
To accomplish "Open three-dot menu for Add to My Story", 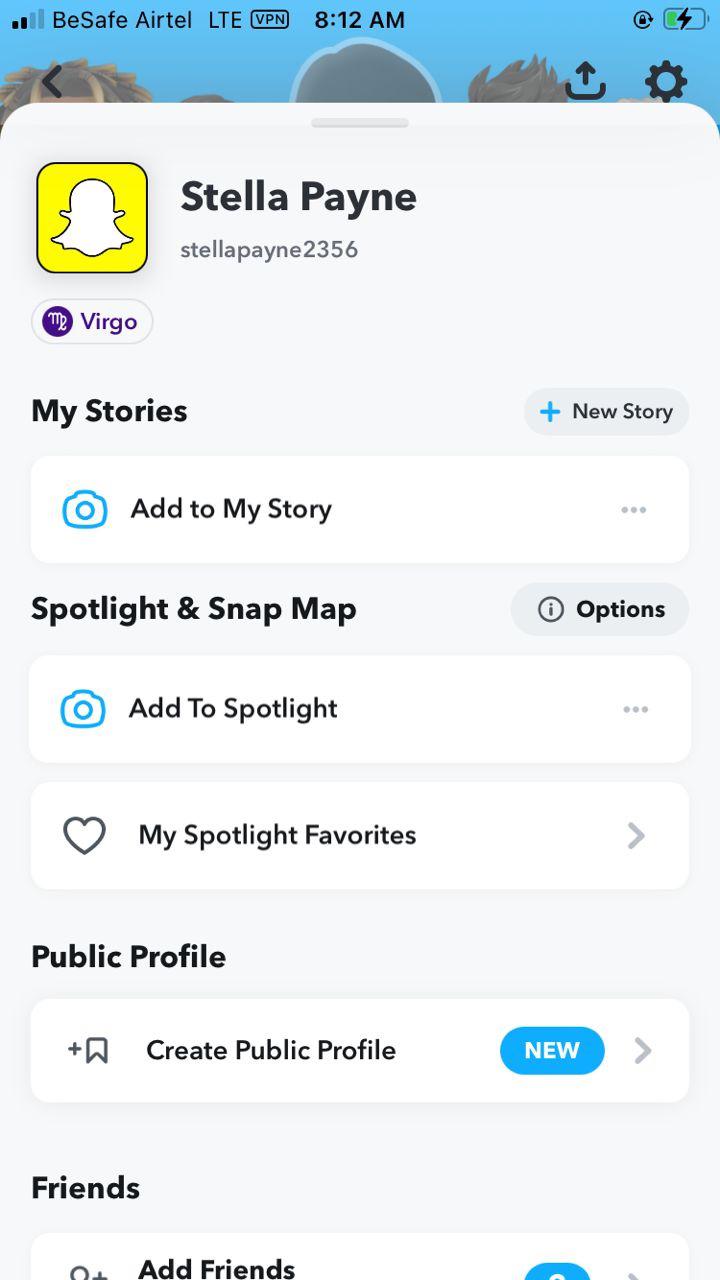I will point(634,510).
